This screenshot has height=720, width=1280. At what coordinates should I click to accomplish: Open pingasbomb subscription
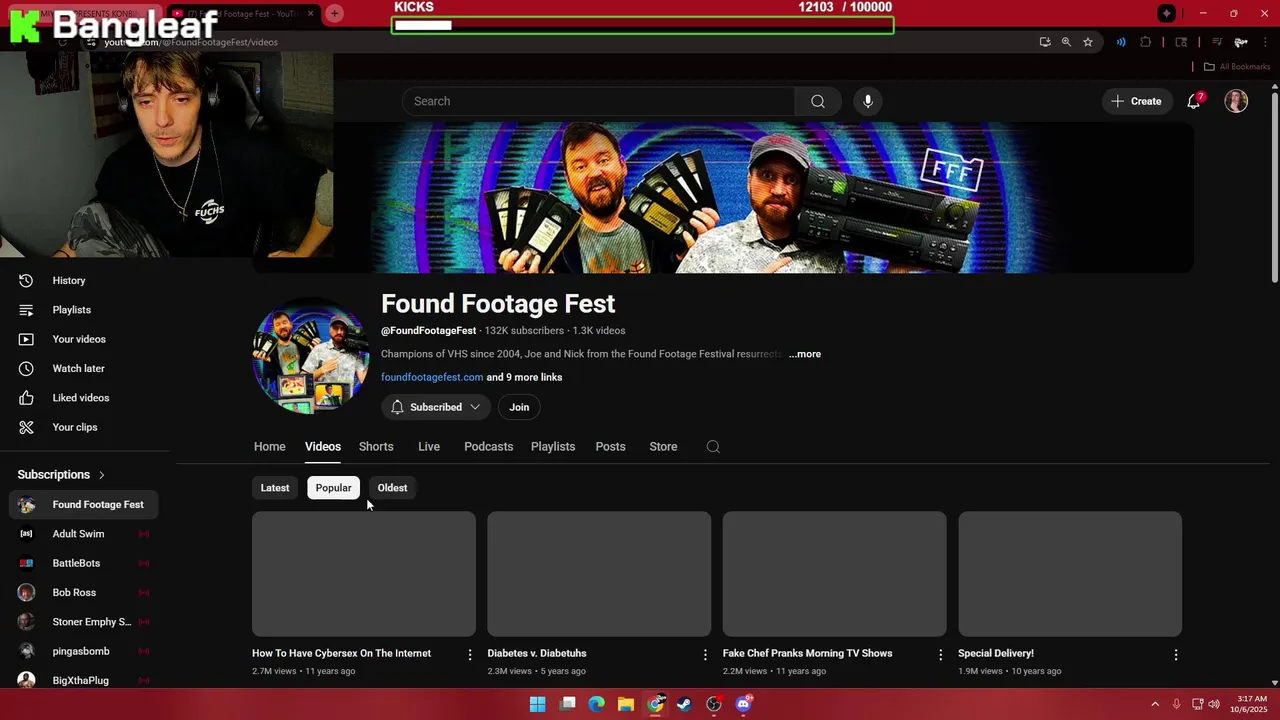click(x=84, y=651)
